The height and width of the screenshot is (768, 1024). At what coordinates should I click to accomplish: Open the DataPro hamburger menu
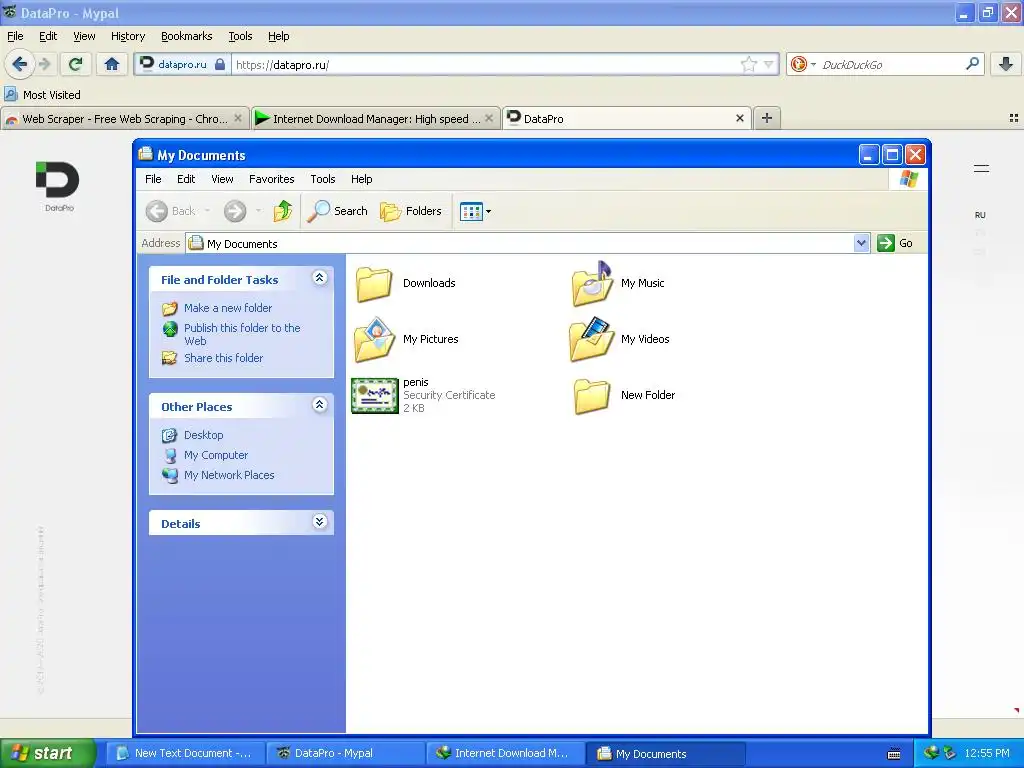tap(981, 168)
